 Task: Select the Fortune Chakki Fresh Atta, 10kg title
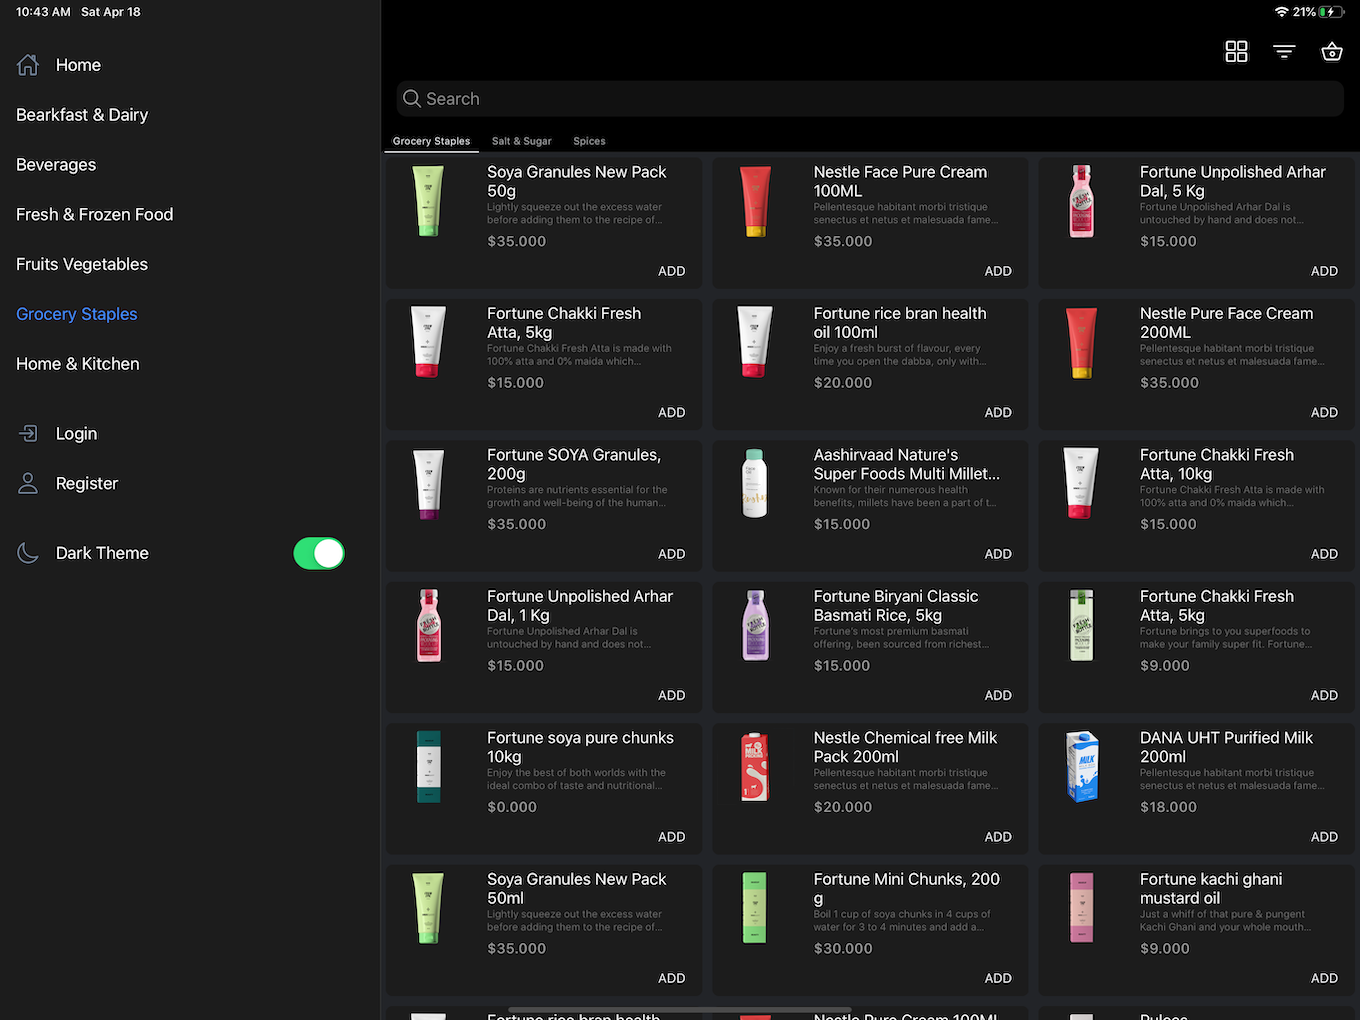pos(1217,464)
